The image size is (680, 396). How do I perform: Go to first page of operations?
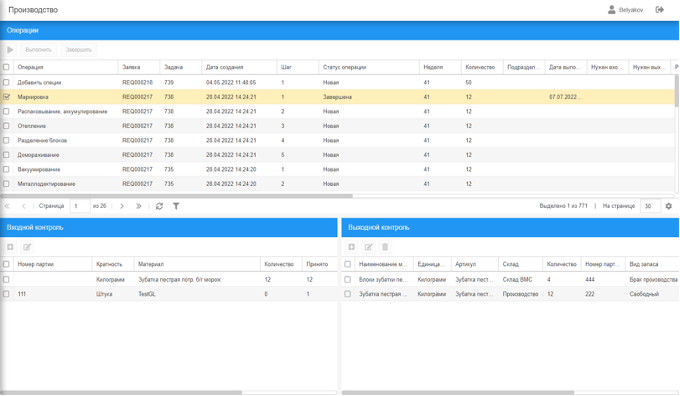7,206
